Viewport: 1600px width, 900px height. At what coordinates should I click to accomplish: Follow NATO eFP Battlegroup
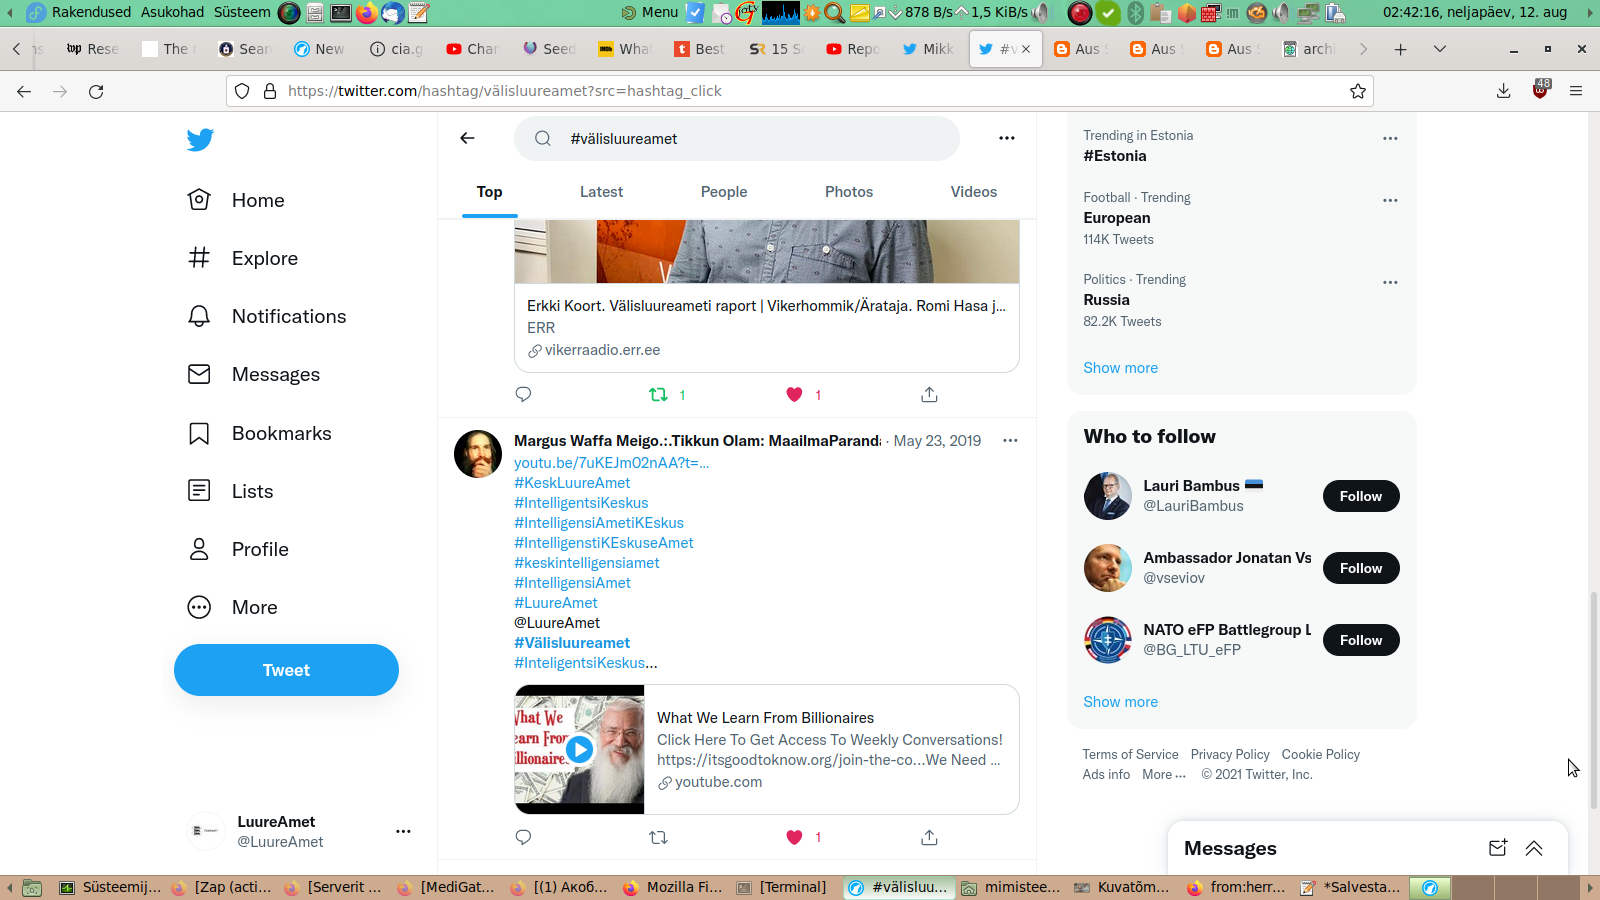[1361, 640]
